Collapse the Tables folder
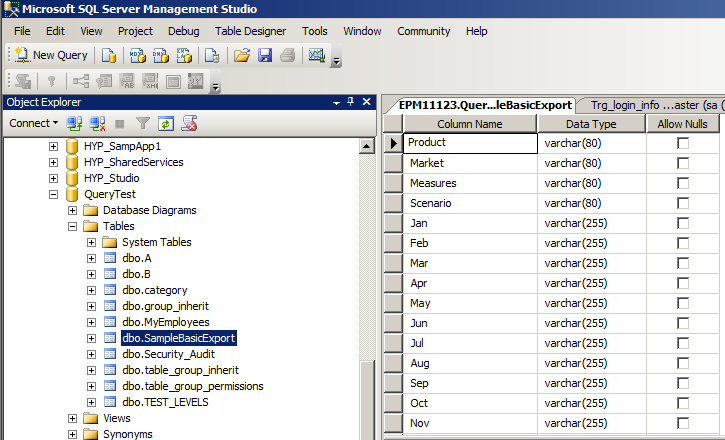The height and width of the screenshot is (440, 725). (73, 226)
